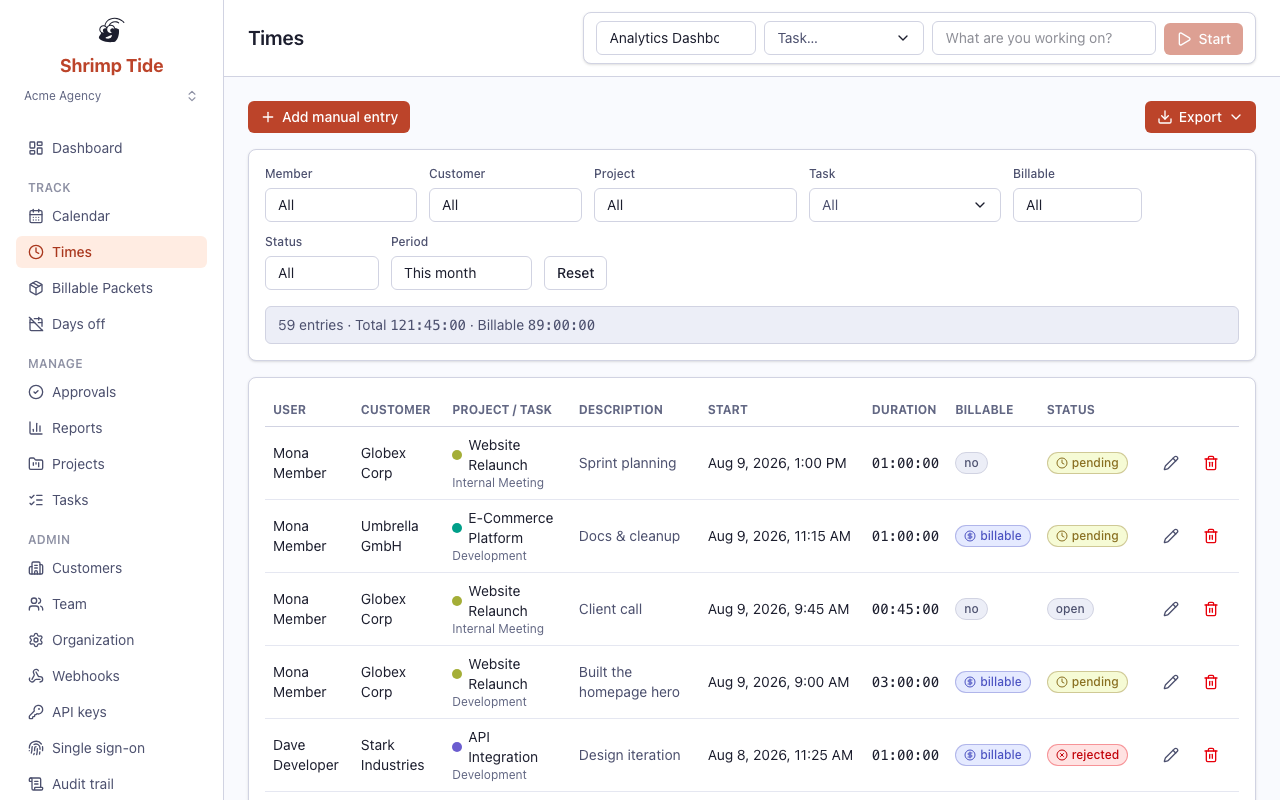
Task: Edit the Client call entry
Action: click(x=1171, y=609)
